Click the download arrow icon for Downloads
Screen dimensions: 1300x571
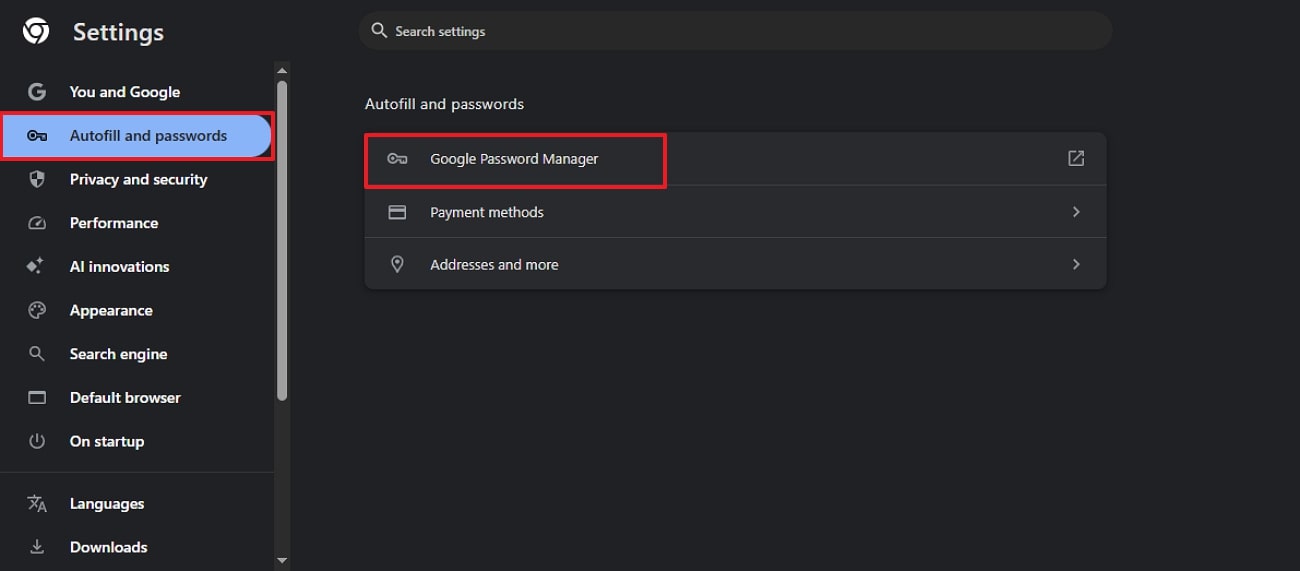[x=37, y=547]
